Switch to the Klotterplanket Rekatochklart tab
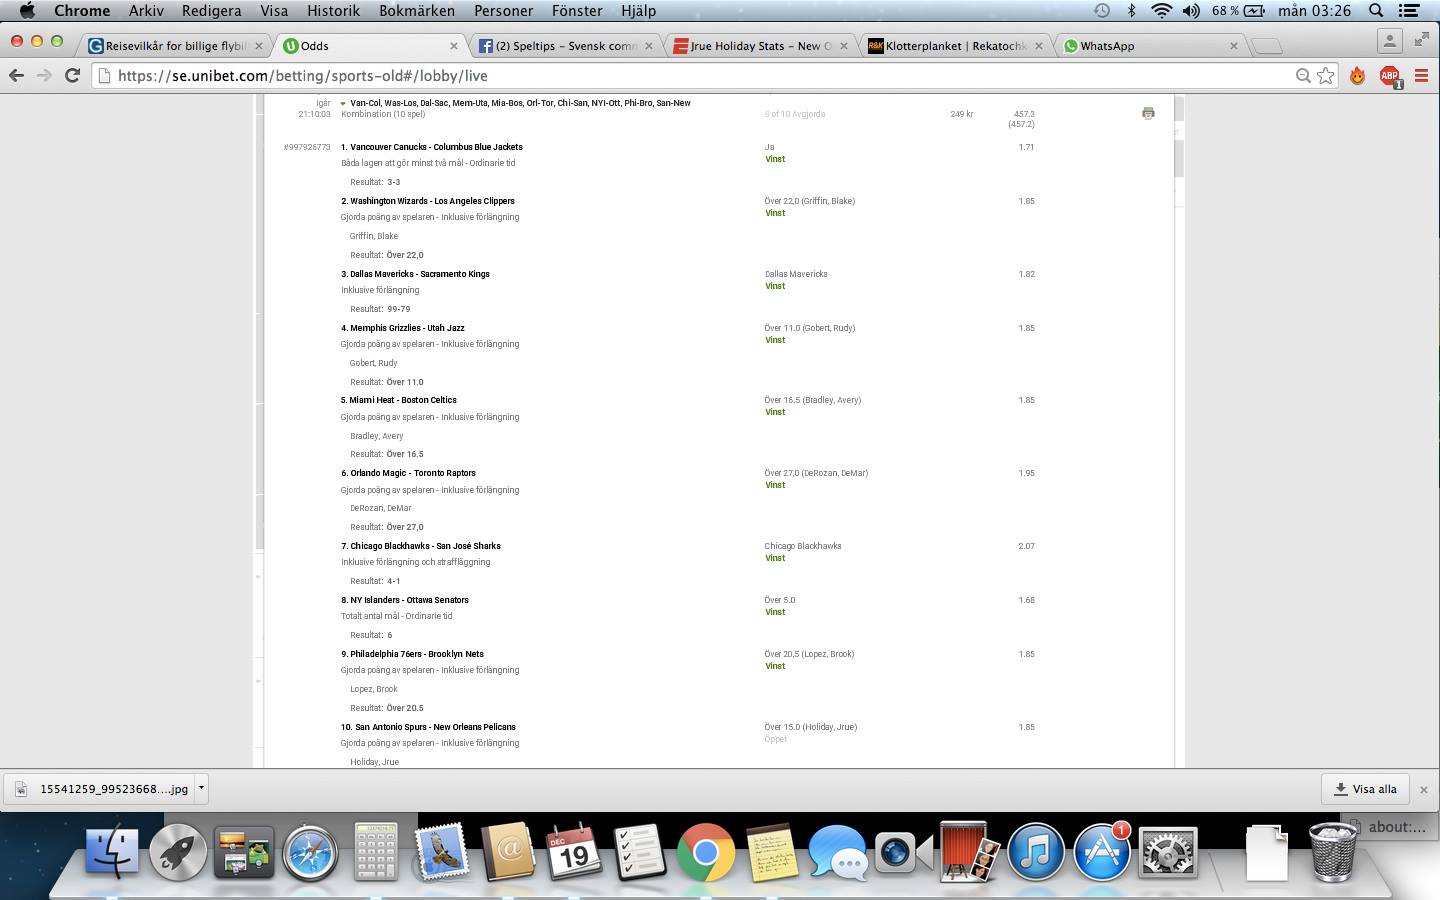Viewport: 1440px width, 900px height. click(x=955, y=46)
